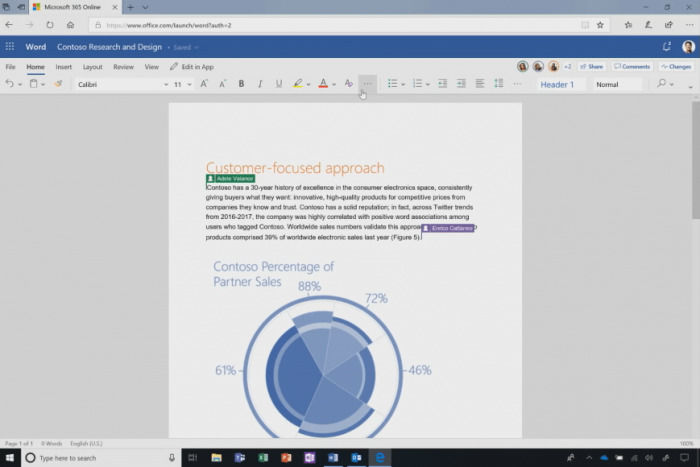Open the Insert tab
This screenshot has height=467, width=700.
[x=63, y=67]
